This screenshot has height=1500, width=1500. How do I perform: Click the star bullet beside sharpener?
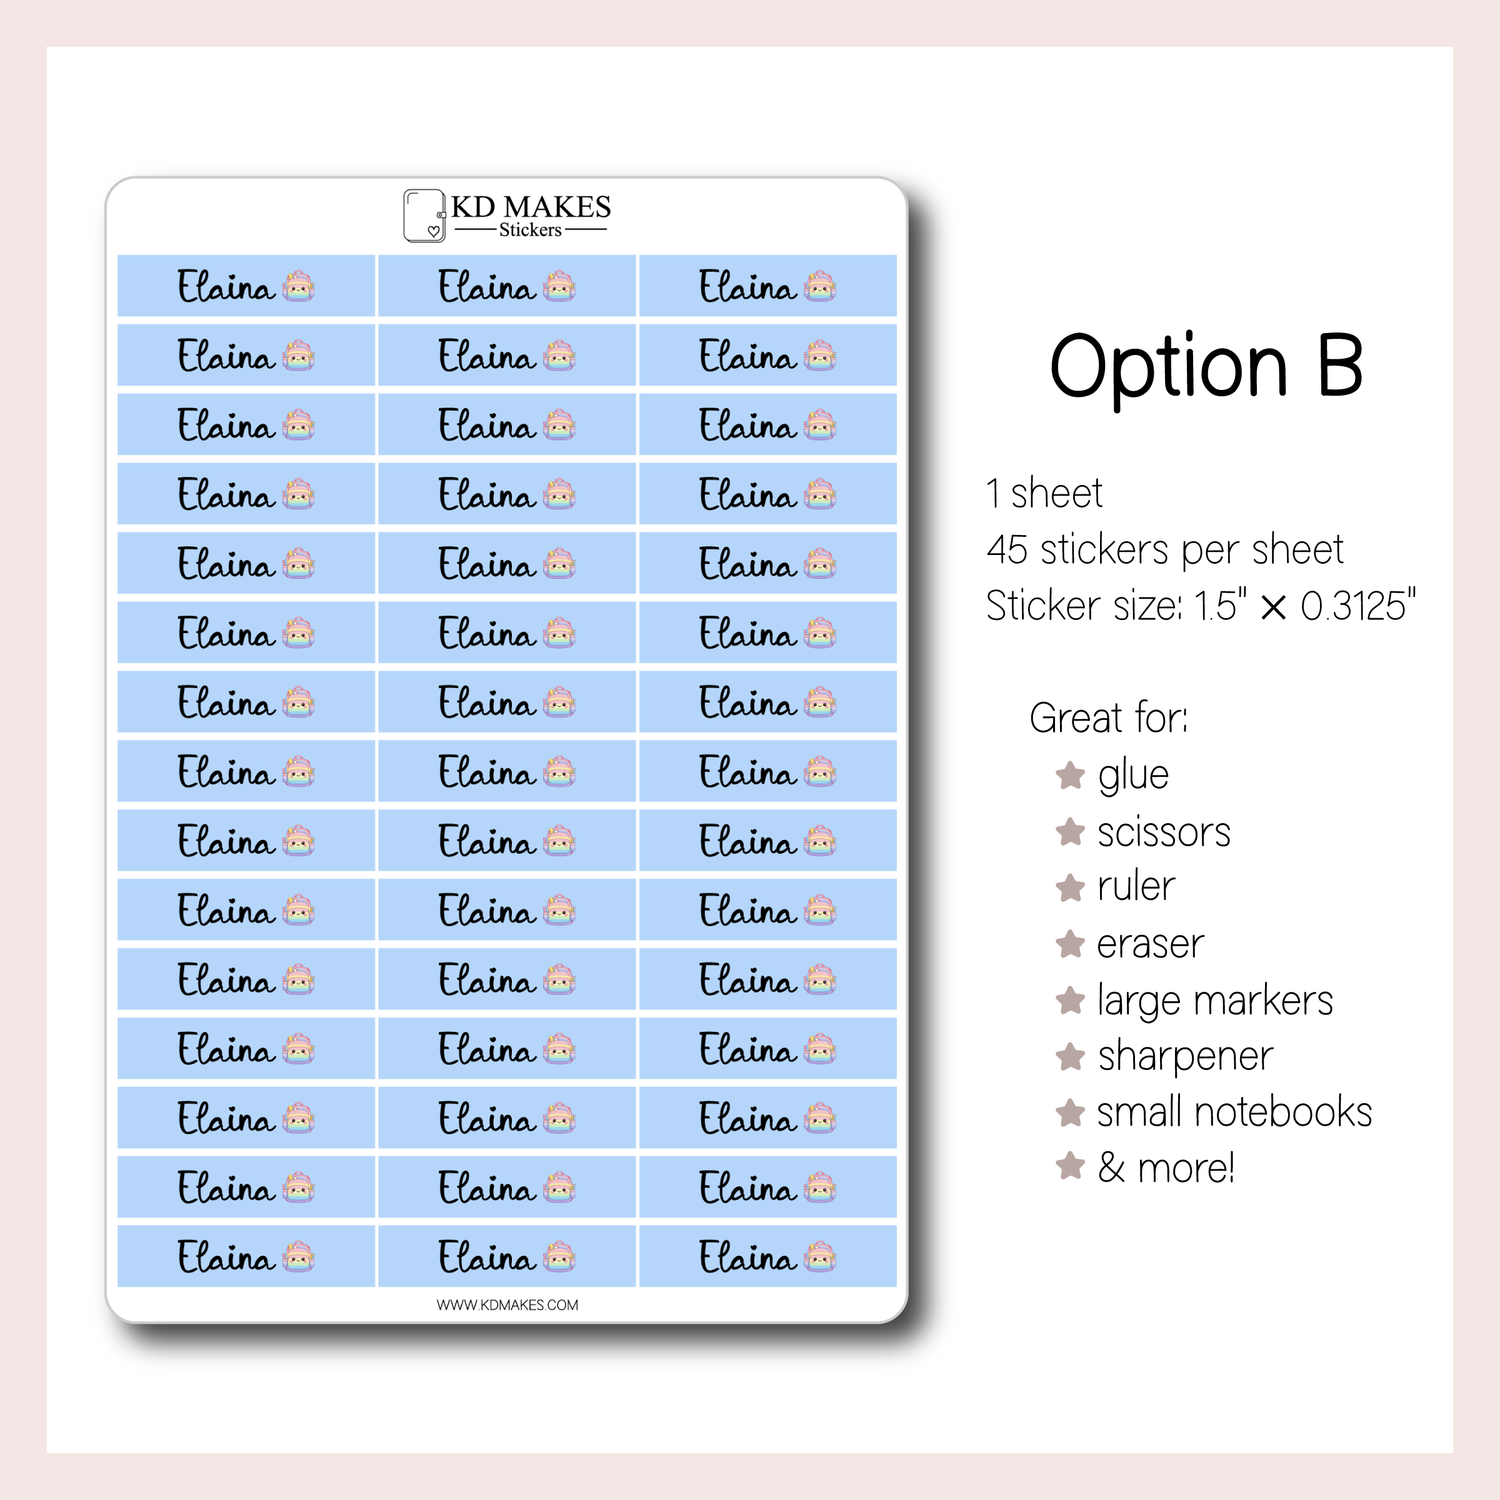pos(1070,1056)
